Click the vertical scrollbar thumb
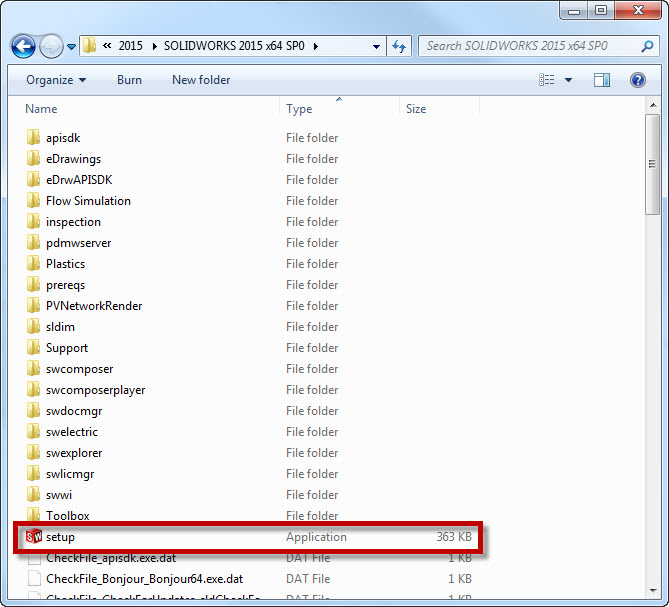Viewport: 669px width, 607px height. (652, 164)
